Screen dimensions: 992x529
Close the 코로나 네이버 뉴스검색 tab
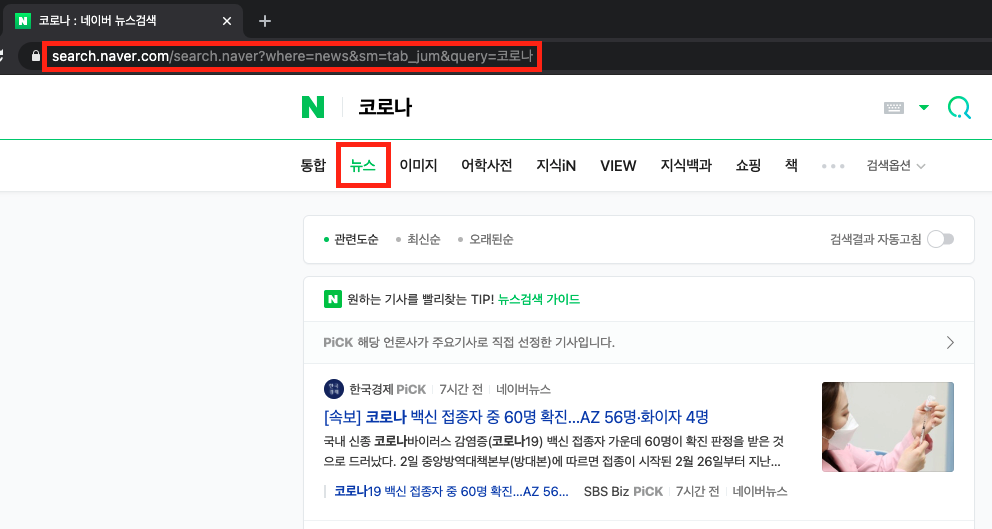click(226, 21)
